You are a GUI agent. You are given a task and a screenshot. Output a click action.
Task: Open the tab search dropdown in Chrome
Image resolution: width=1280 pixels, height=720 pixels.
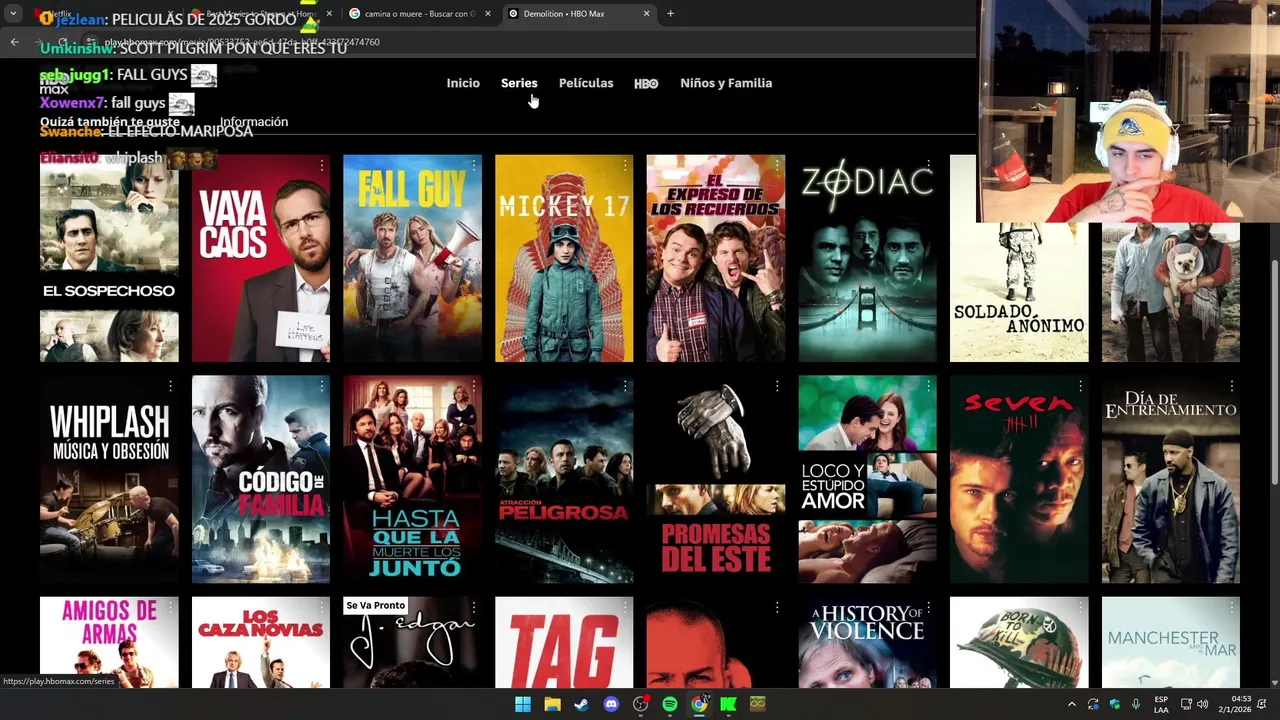coord(13,14)
